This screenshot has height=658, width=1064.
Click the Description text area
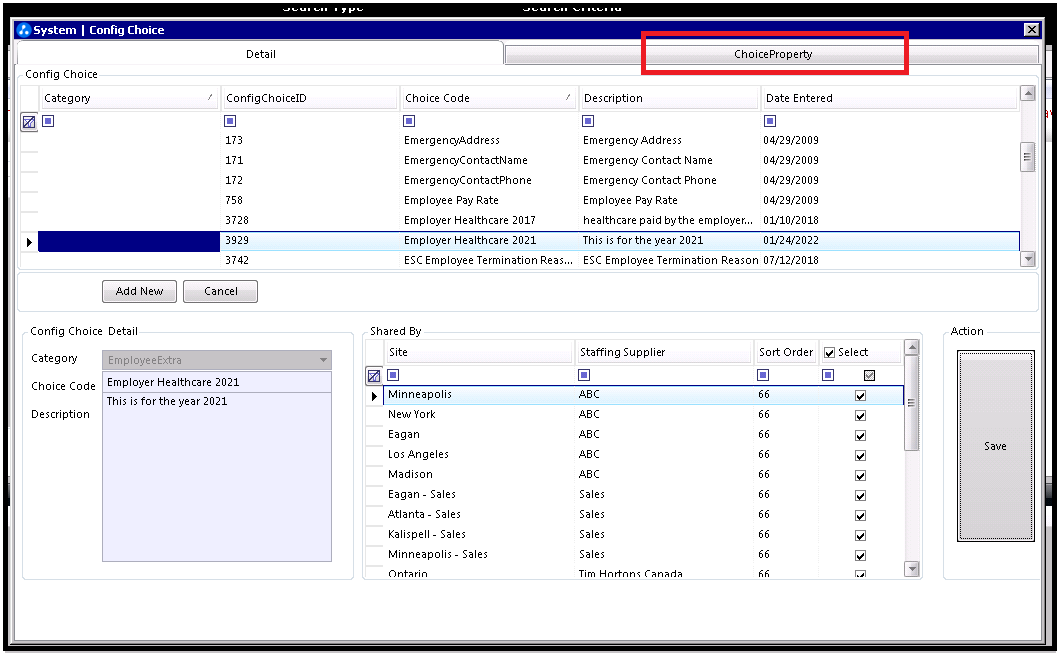217,477
